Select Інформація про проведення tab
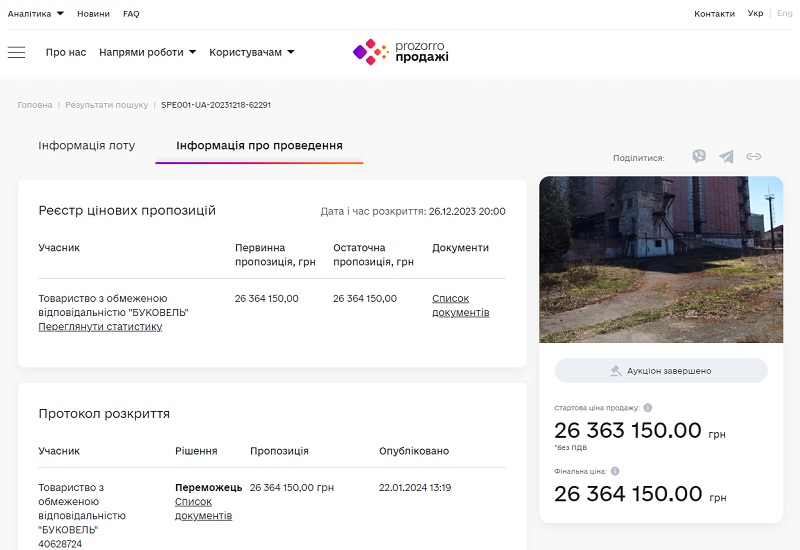 coord(259,145)
